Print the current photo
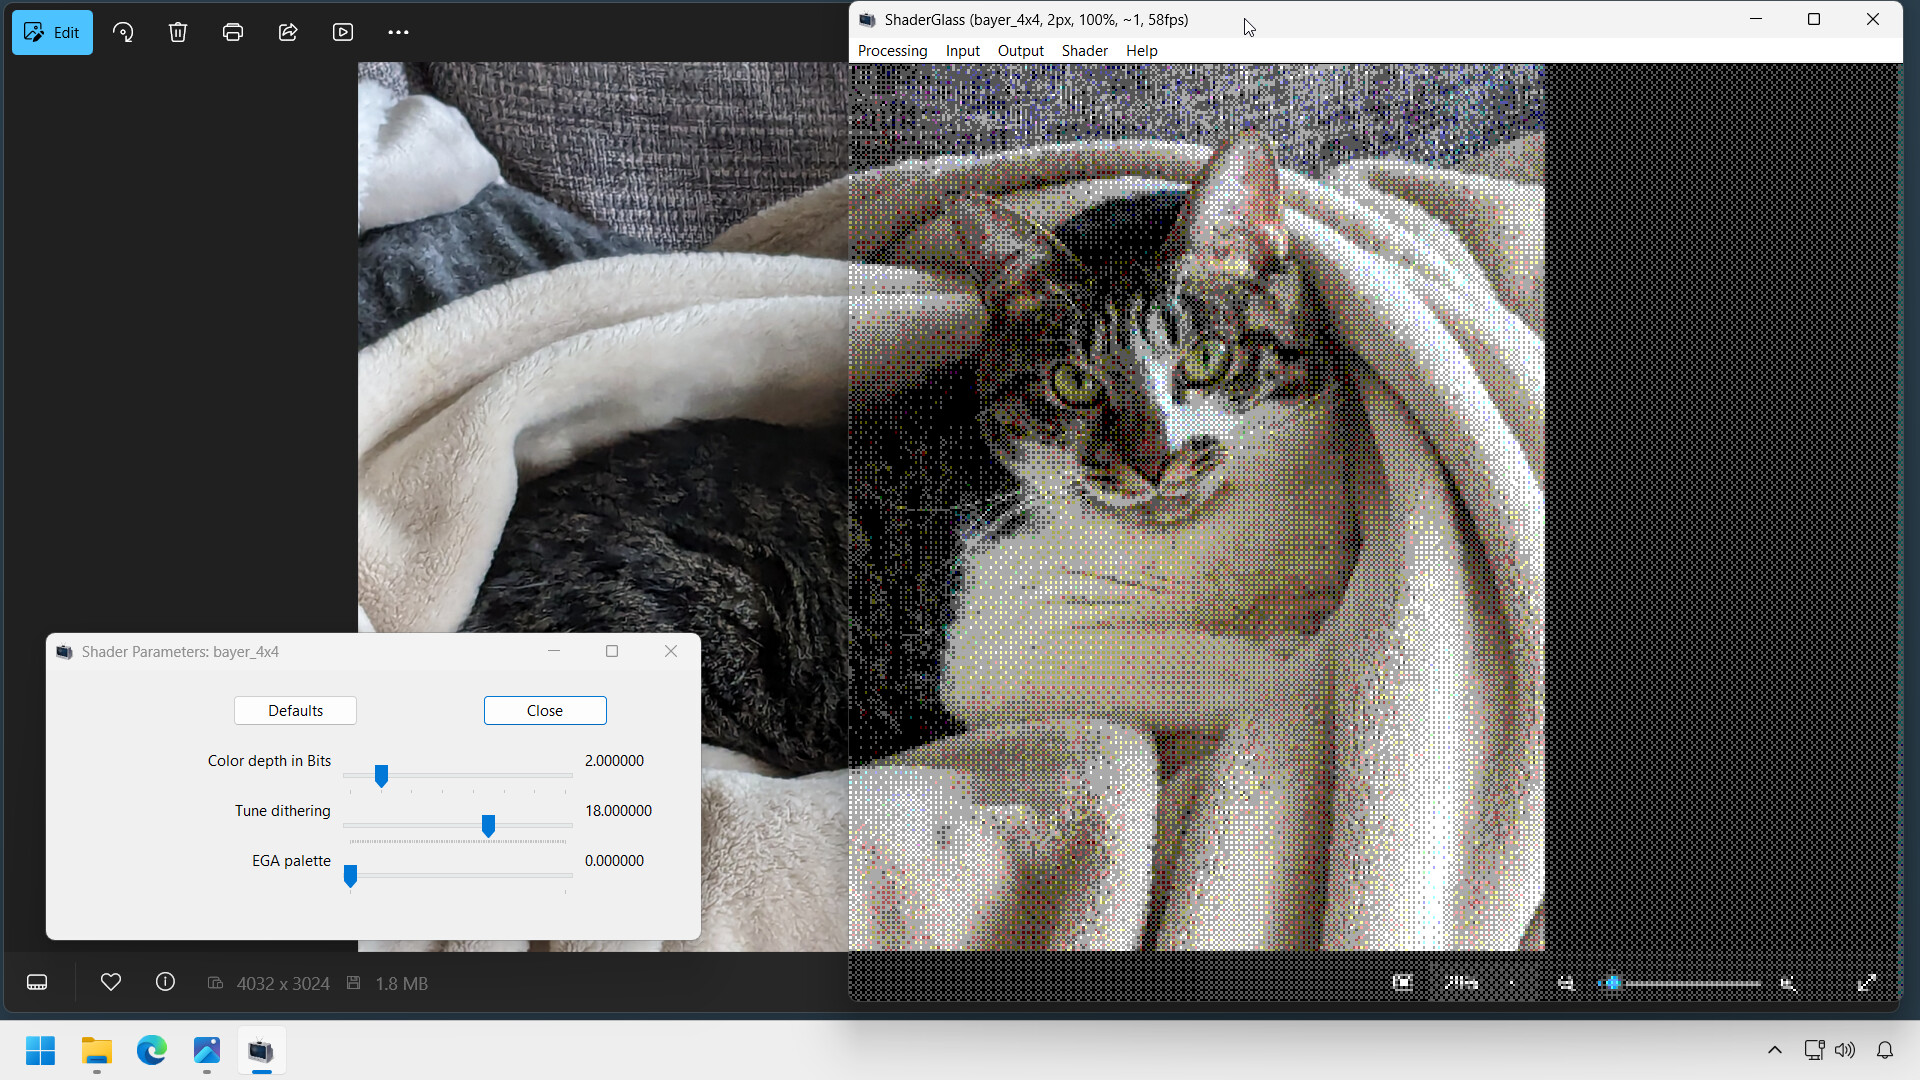The image size is (1920, 1080). click(x=232, y=32)
